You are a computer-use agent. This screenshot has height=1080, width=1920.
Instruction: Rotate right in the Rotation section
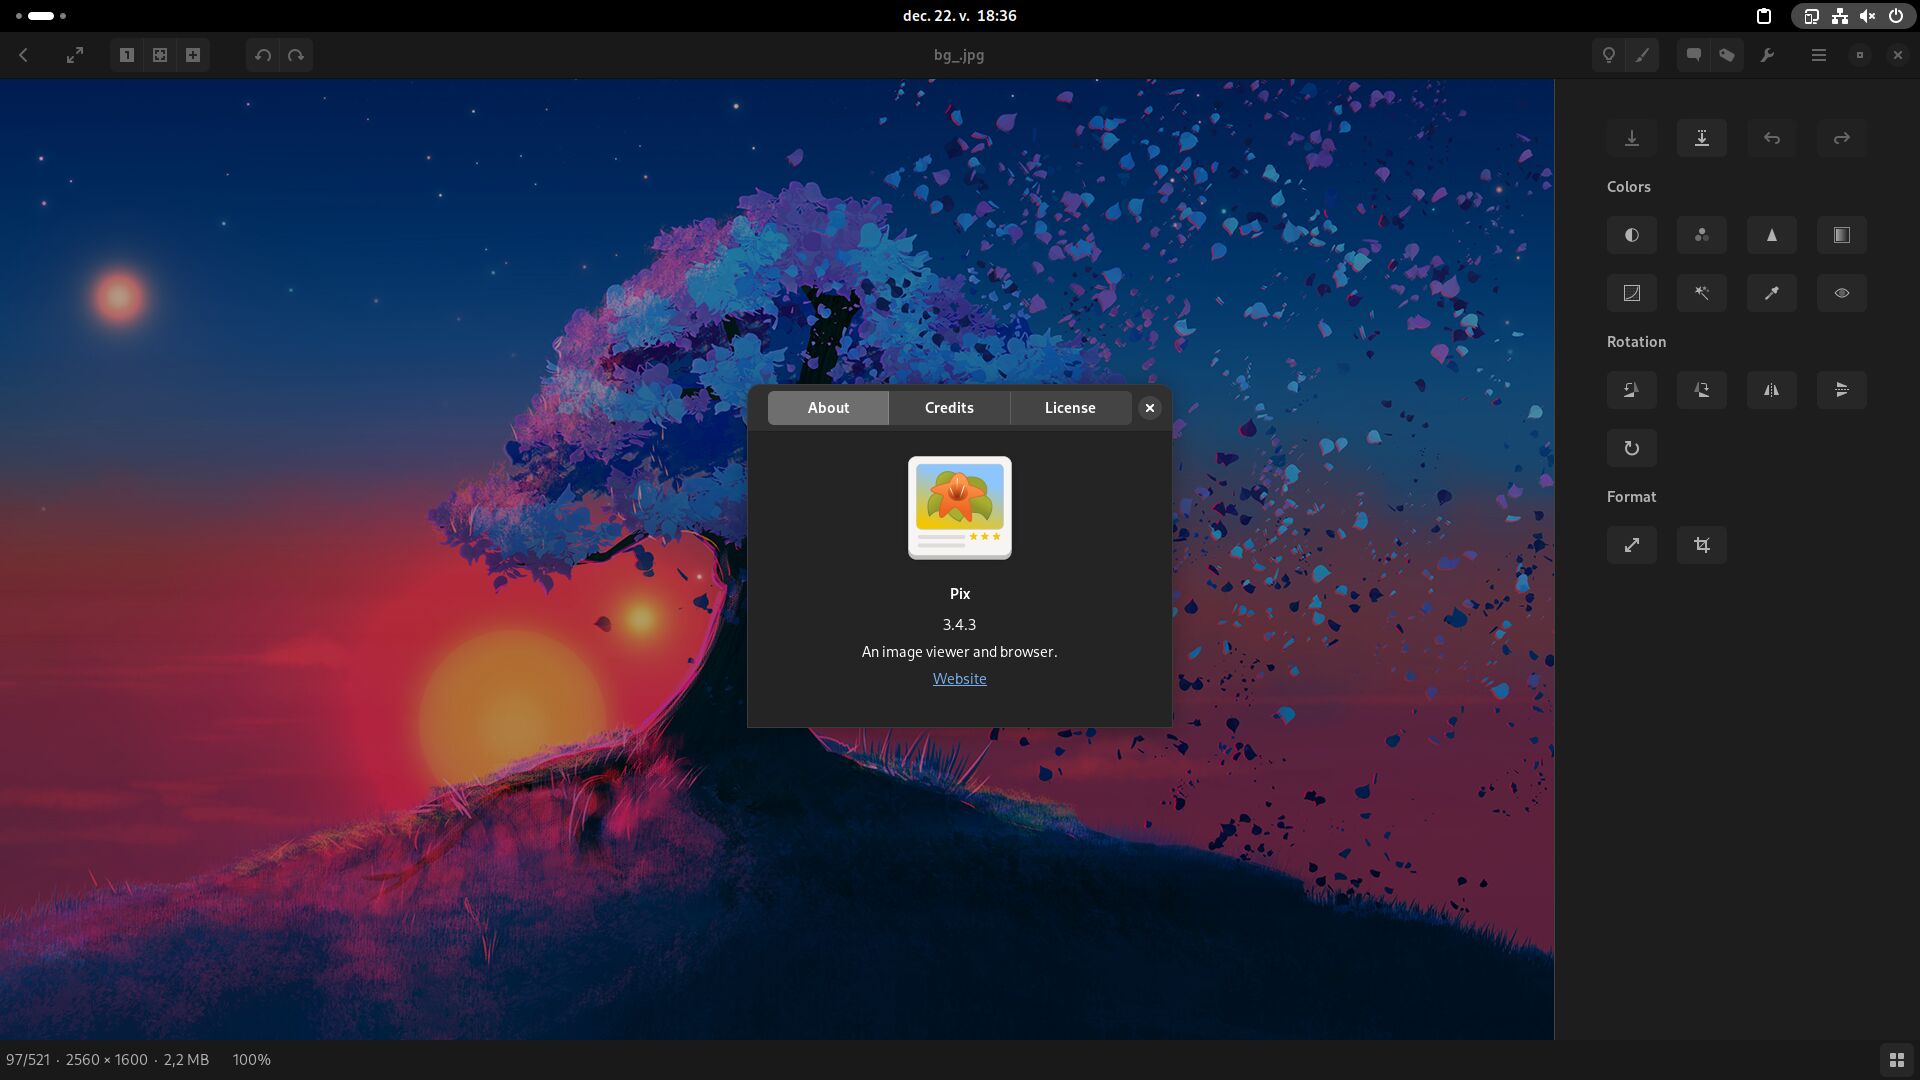pos(1702,390)
